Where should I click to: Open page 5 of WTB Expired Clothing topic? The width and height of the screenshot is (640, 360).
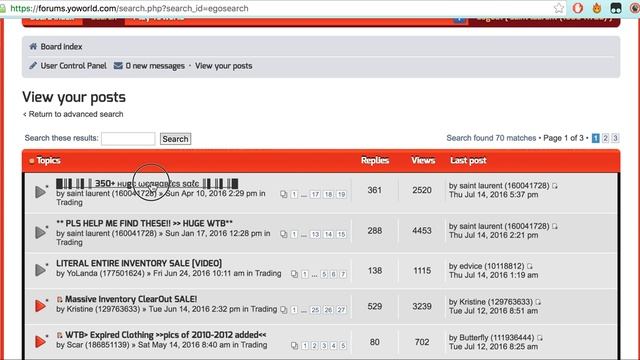tap(343, 346)
